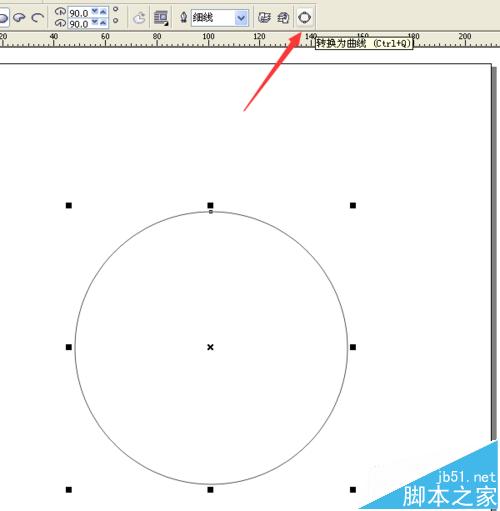Click the bottom-left selection handle of the circle

(69, 490)
